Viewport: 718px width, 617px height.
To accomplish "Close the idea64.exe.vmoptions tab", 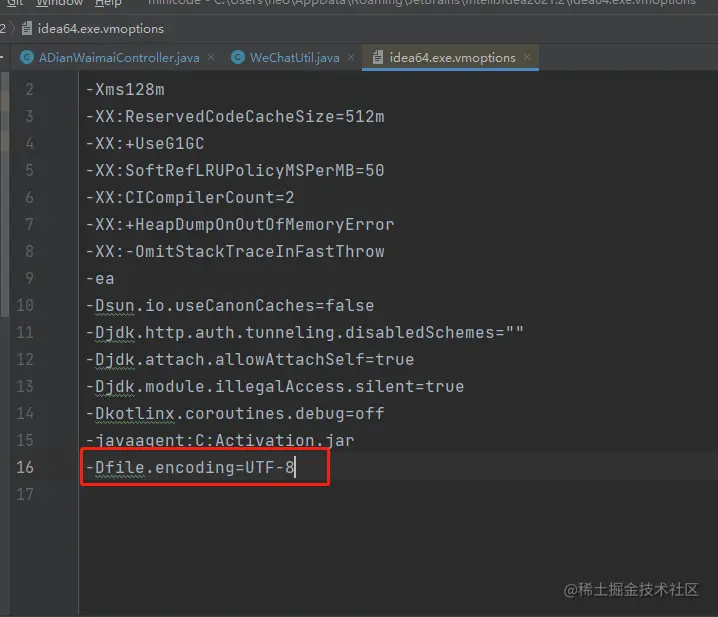I will (528, 57).
